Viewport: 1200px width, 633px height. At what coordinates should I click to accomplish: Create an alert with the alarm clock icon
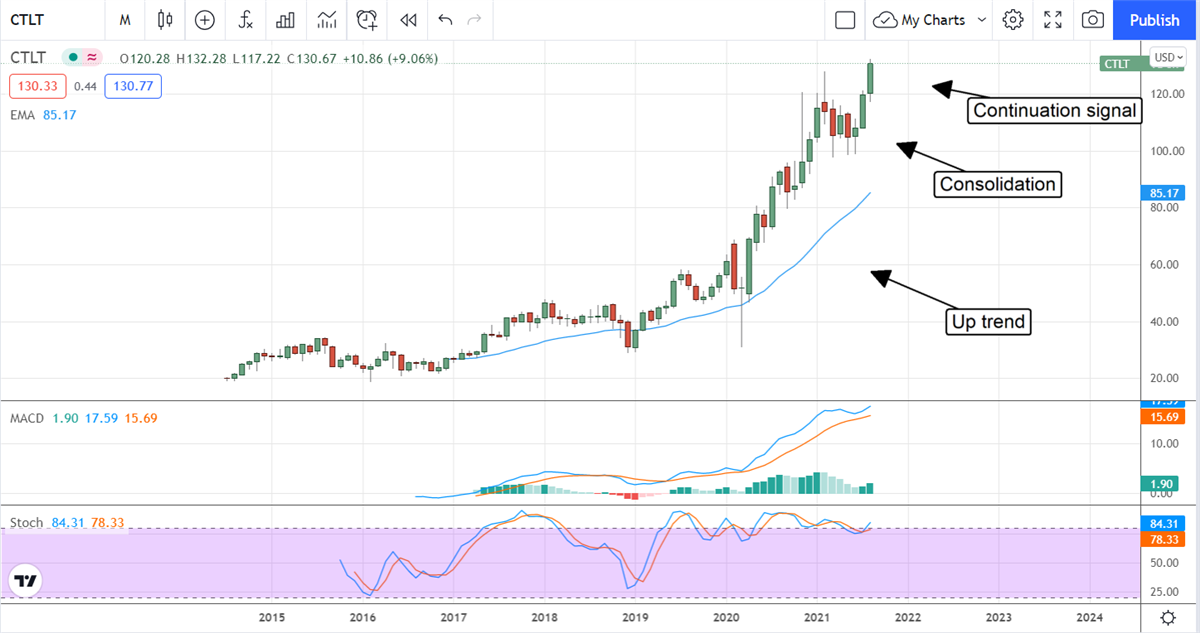pyautogui.click(x=367, y=20)
